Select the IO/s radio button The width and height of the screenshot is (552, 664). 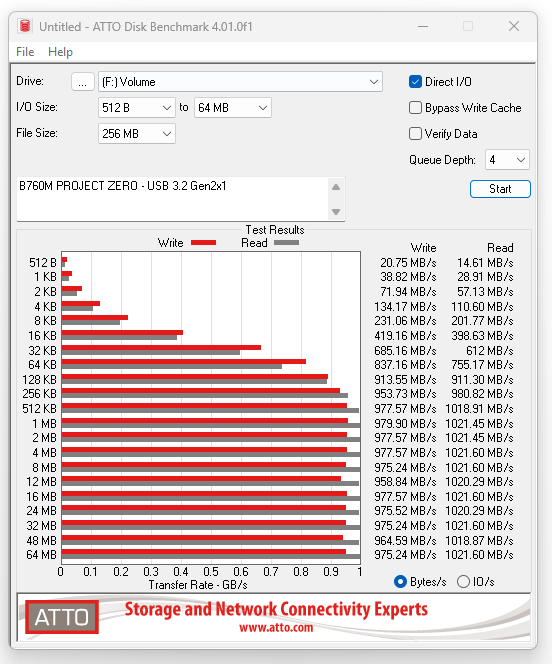click(x=464, y=581)
